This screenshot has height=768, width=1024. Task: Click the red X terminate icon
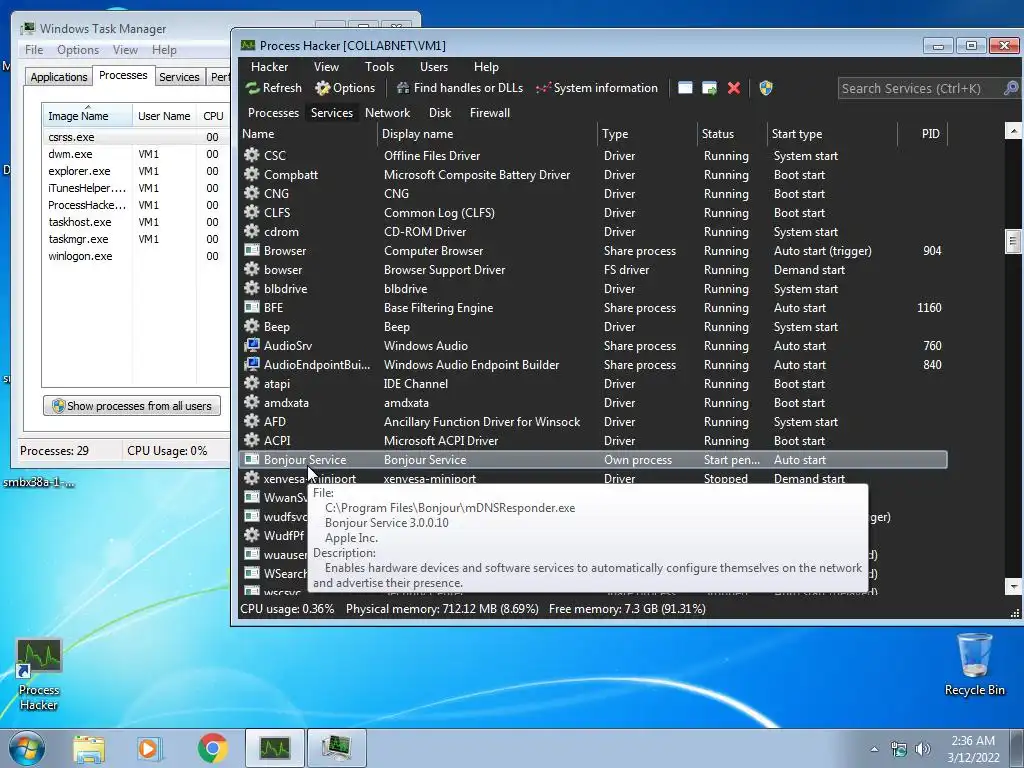pos(734,88)
